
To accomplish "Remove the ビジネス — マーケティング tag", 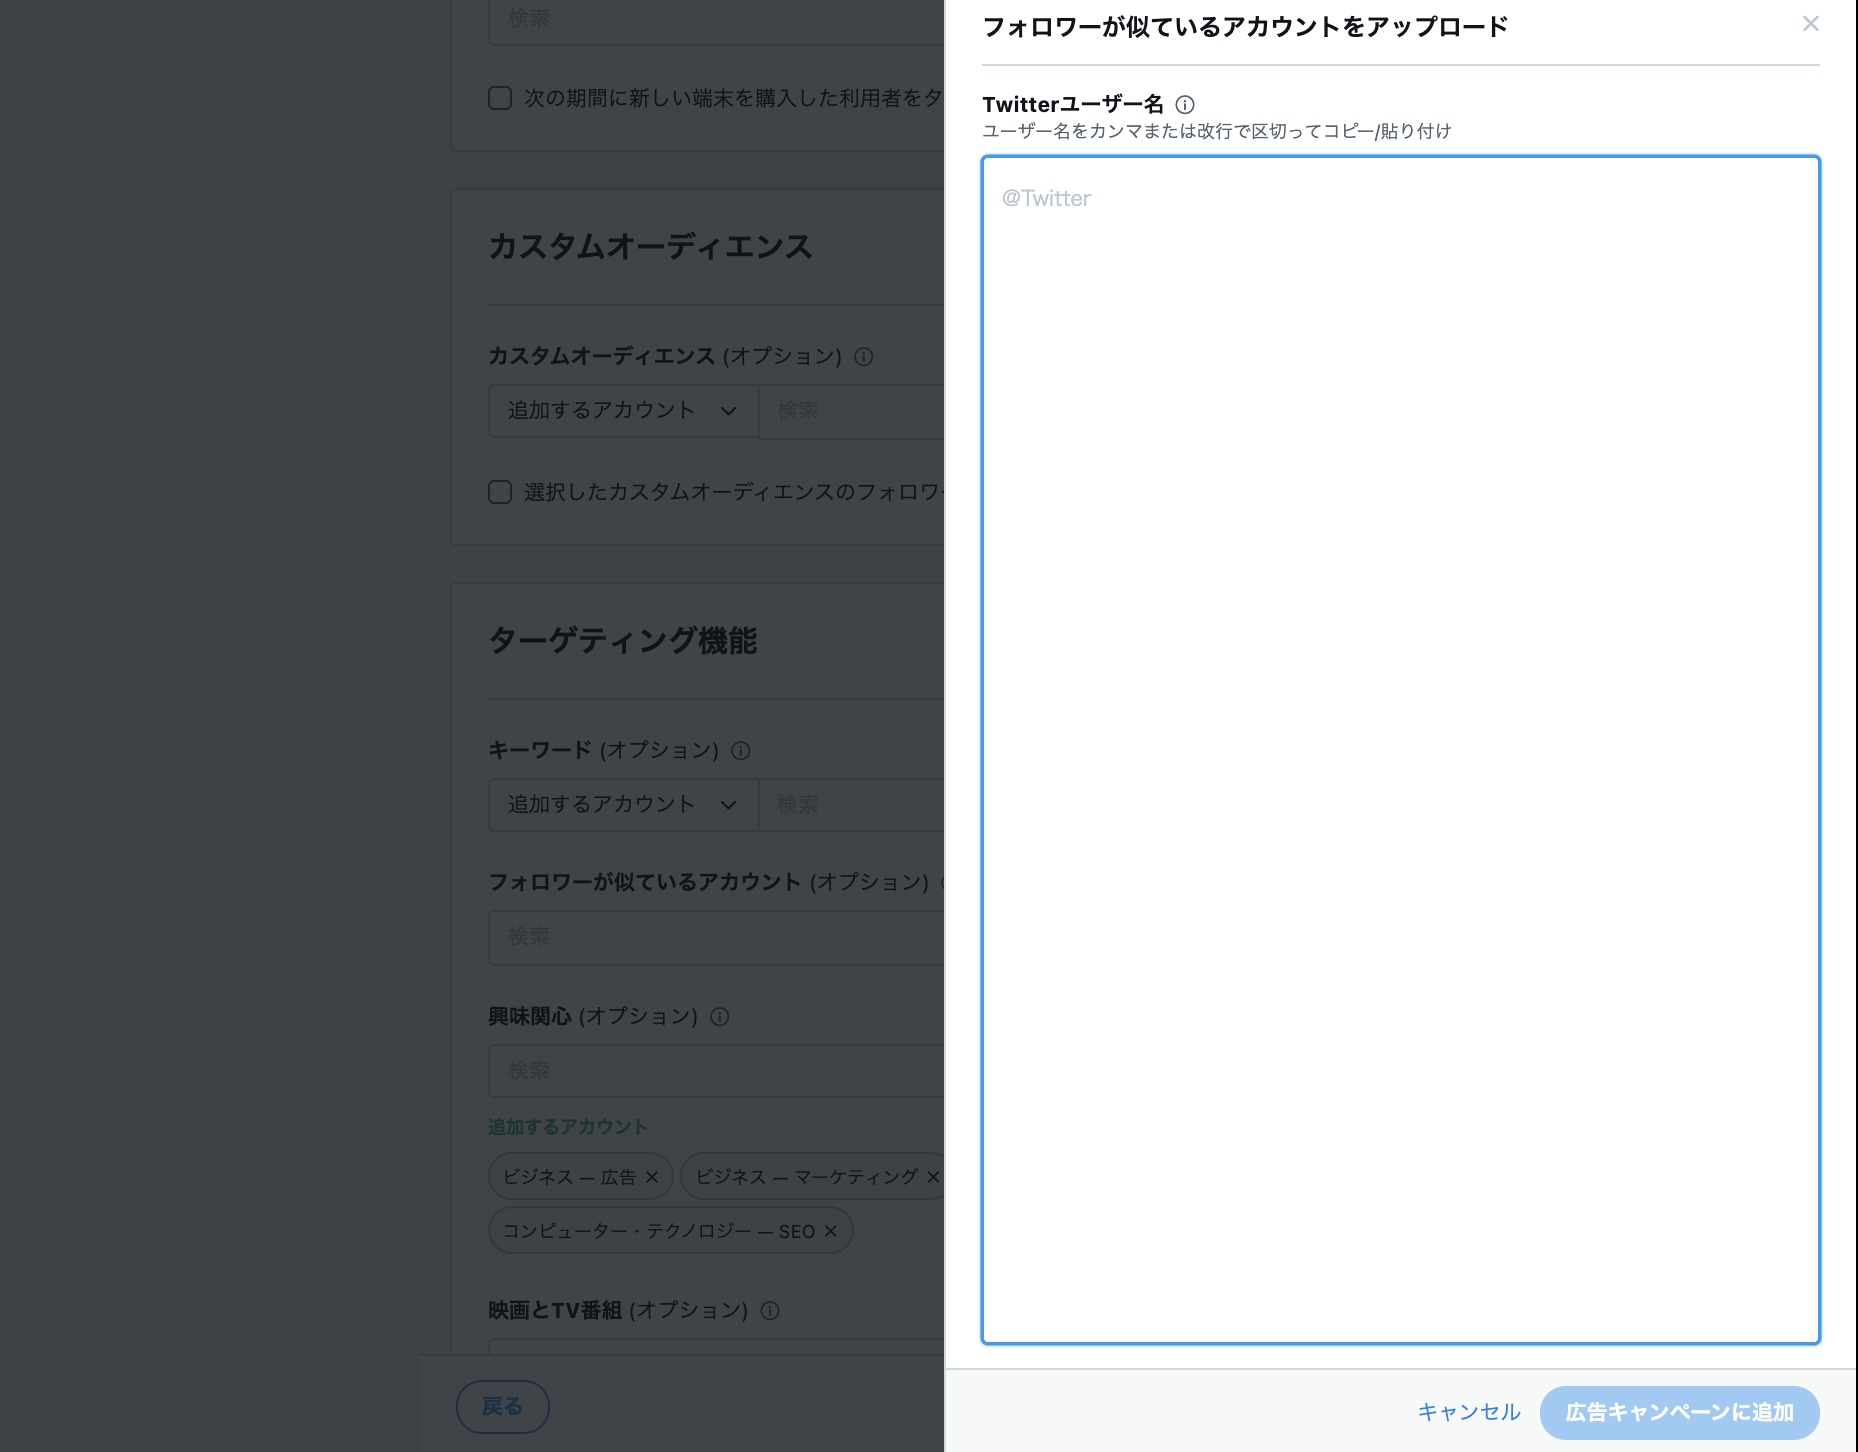I will (x=933, y=1177).
